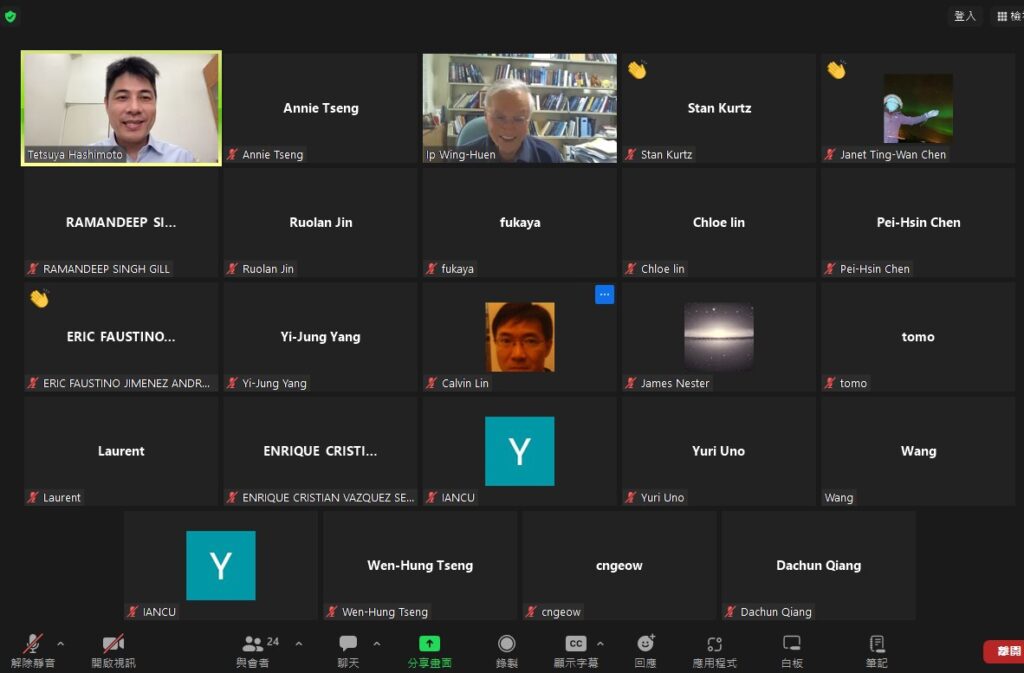Open the Whiteboard
The width and height of the screenshot is (1024, 673).
tap(792, 650)
